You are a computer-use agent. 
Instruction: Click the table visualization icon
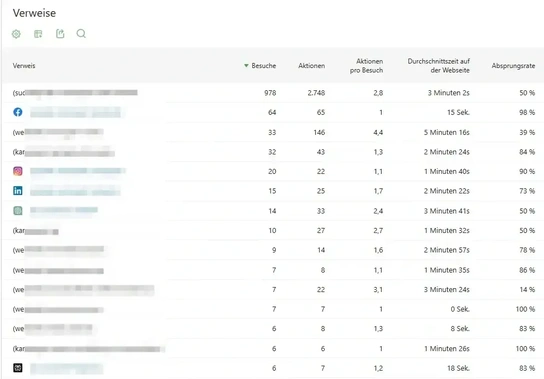(38, 34)
